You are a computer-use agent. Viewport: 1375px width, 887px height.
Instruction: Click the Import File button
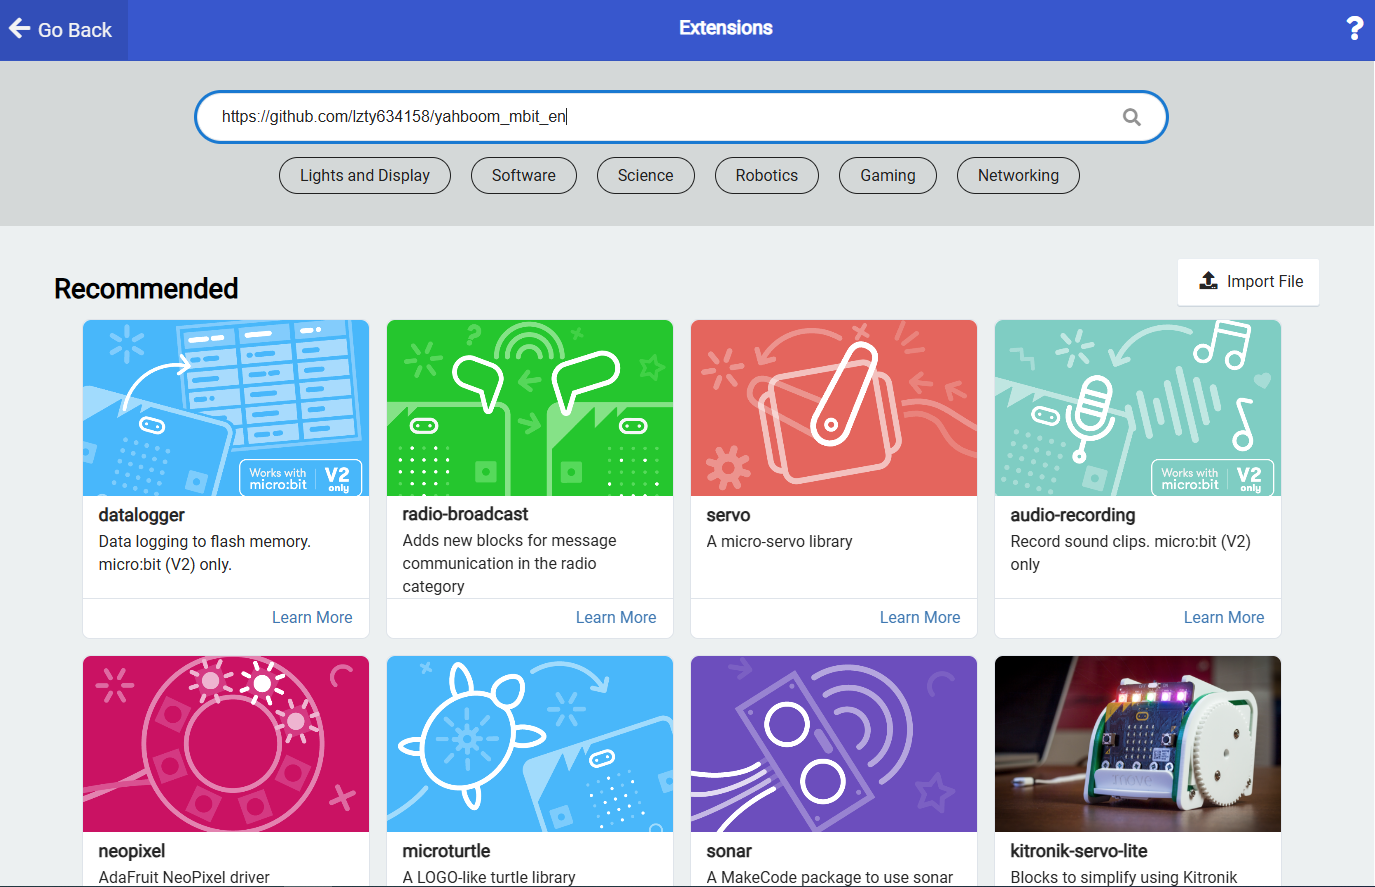click(x=1248, y=282)
